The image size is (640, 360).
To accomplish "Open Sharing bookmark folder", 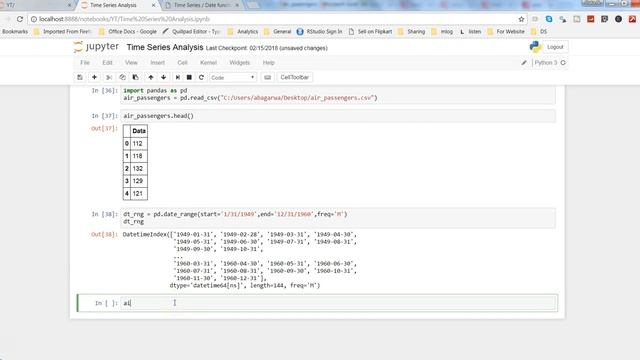I will click(411, 31).
